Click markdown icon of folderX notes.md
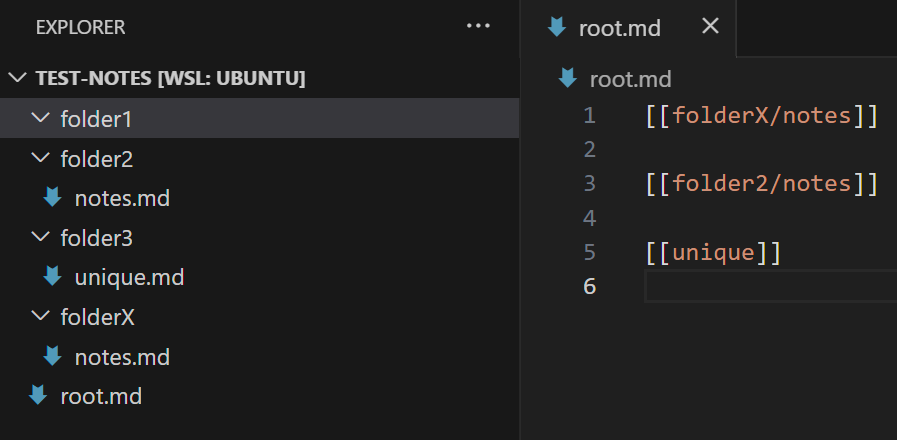 click(53, 356)
